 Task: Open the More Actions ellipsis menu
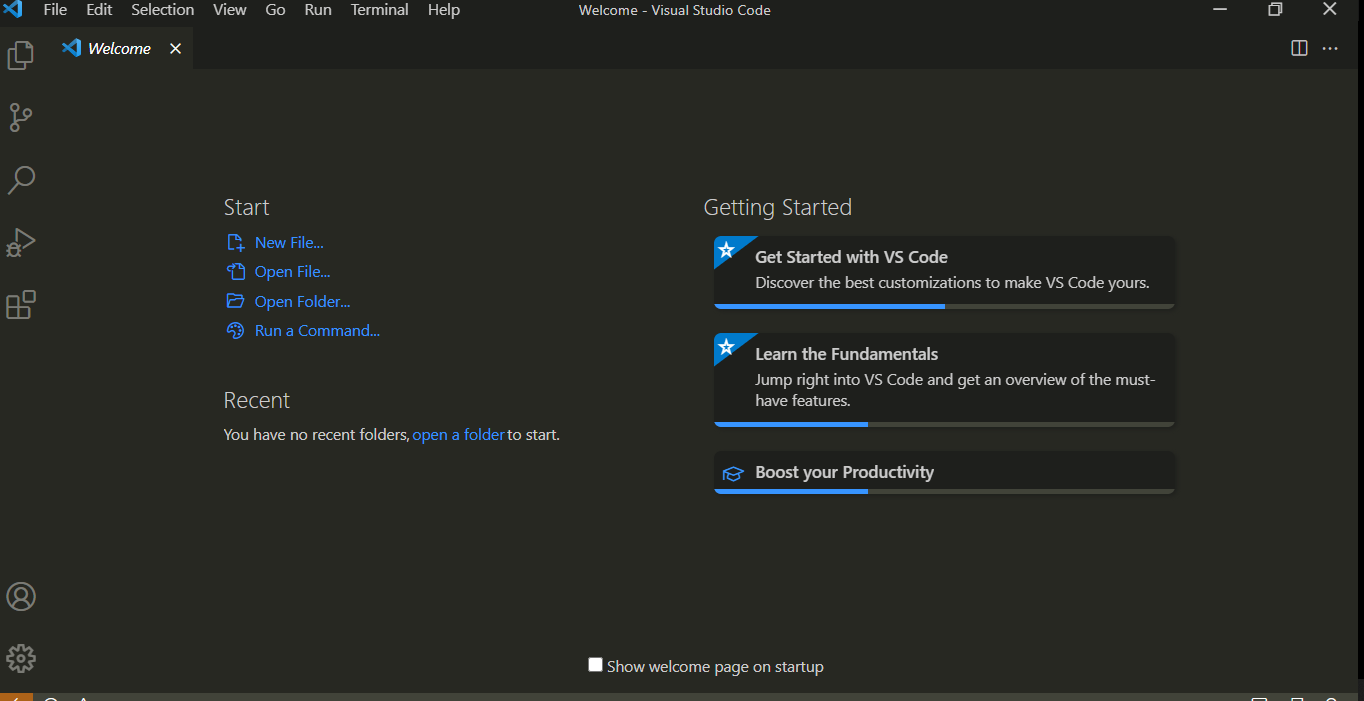pyautogui.click(x=1329, y=47)
